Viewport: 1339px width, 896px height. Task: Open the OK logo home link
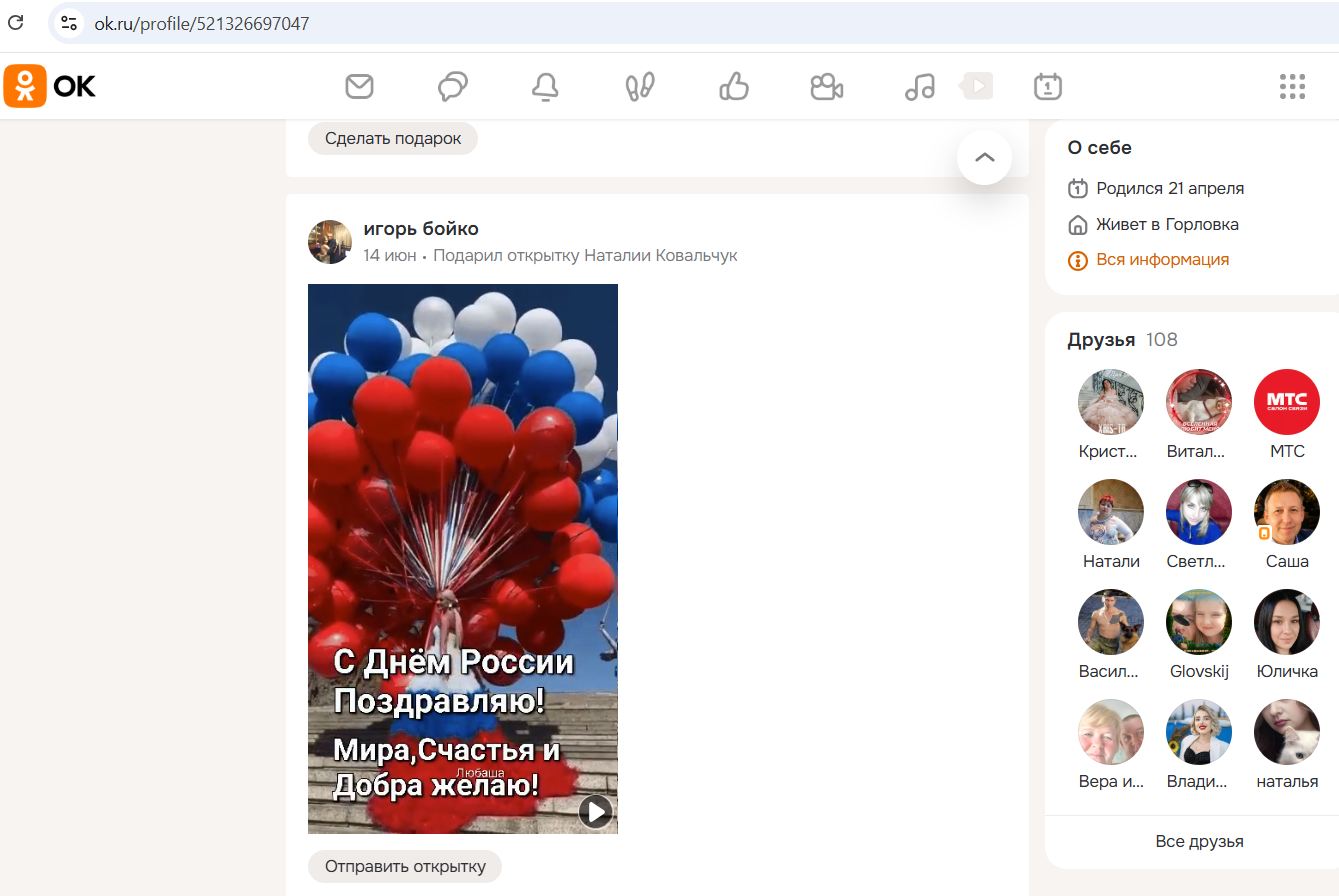(x=50, y=86)
